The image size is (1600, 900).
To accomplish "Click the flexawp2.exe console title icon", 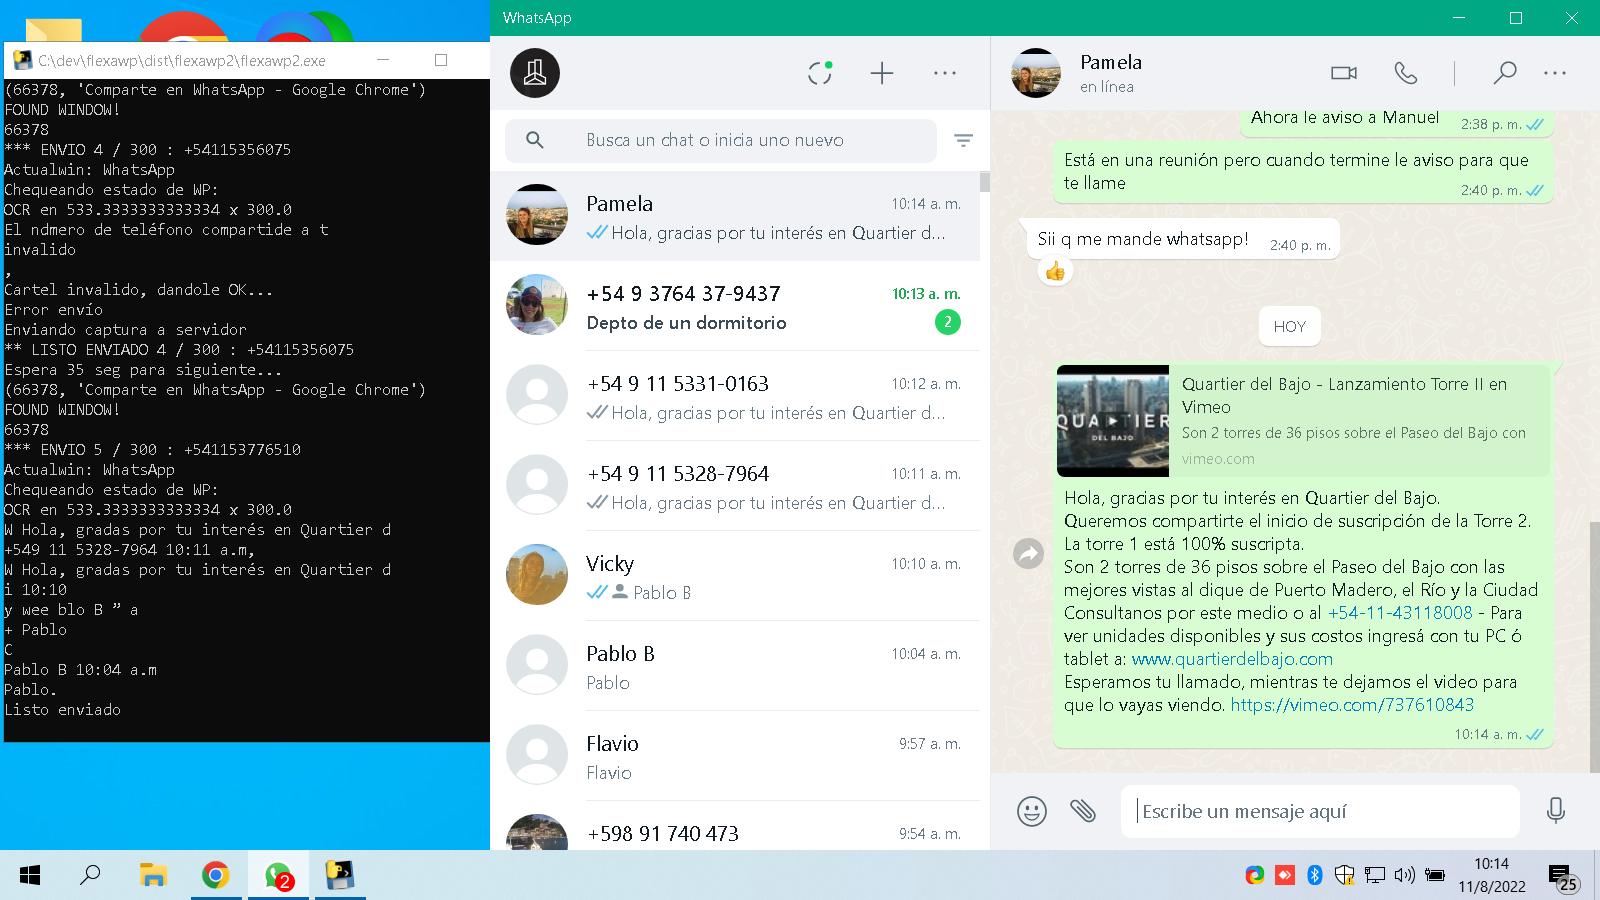I will tap(22, 60).
